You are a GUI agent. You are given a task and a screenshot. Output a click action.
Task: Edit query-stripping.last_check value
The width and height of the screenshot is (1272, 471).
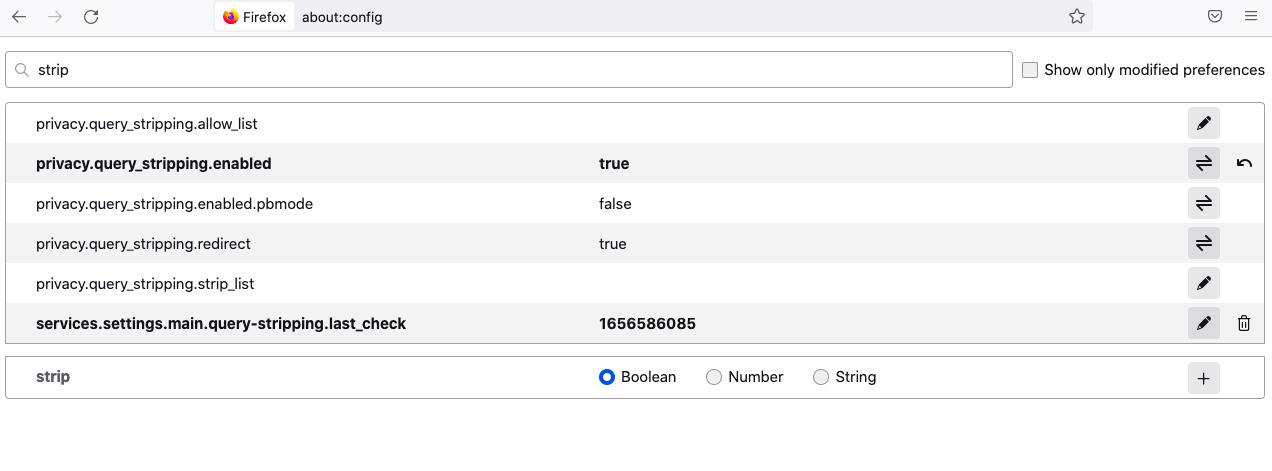click(1204, 323)
